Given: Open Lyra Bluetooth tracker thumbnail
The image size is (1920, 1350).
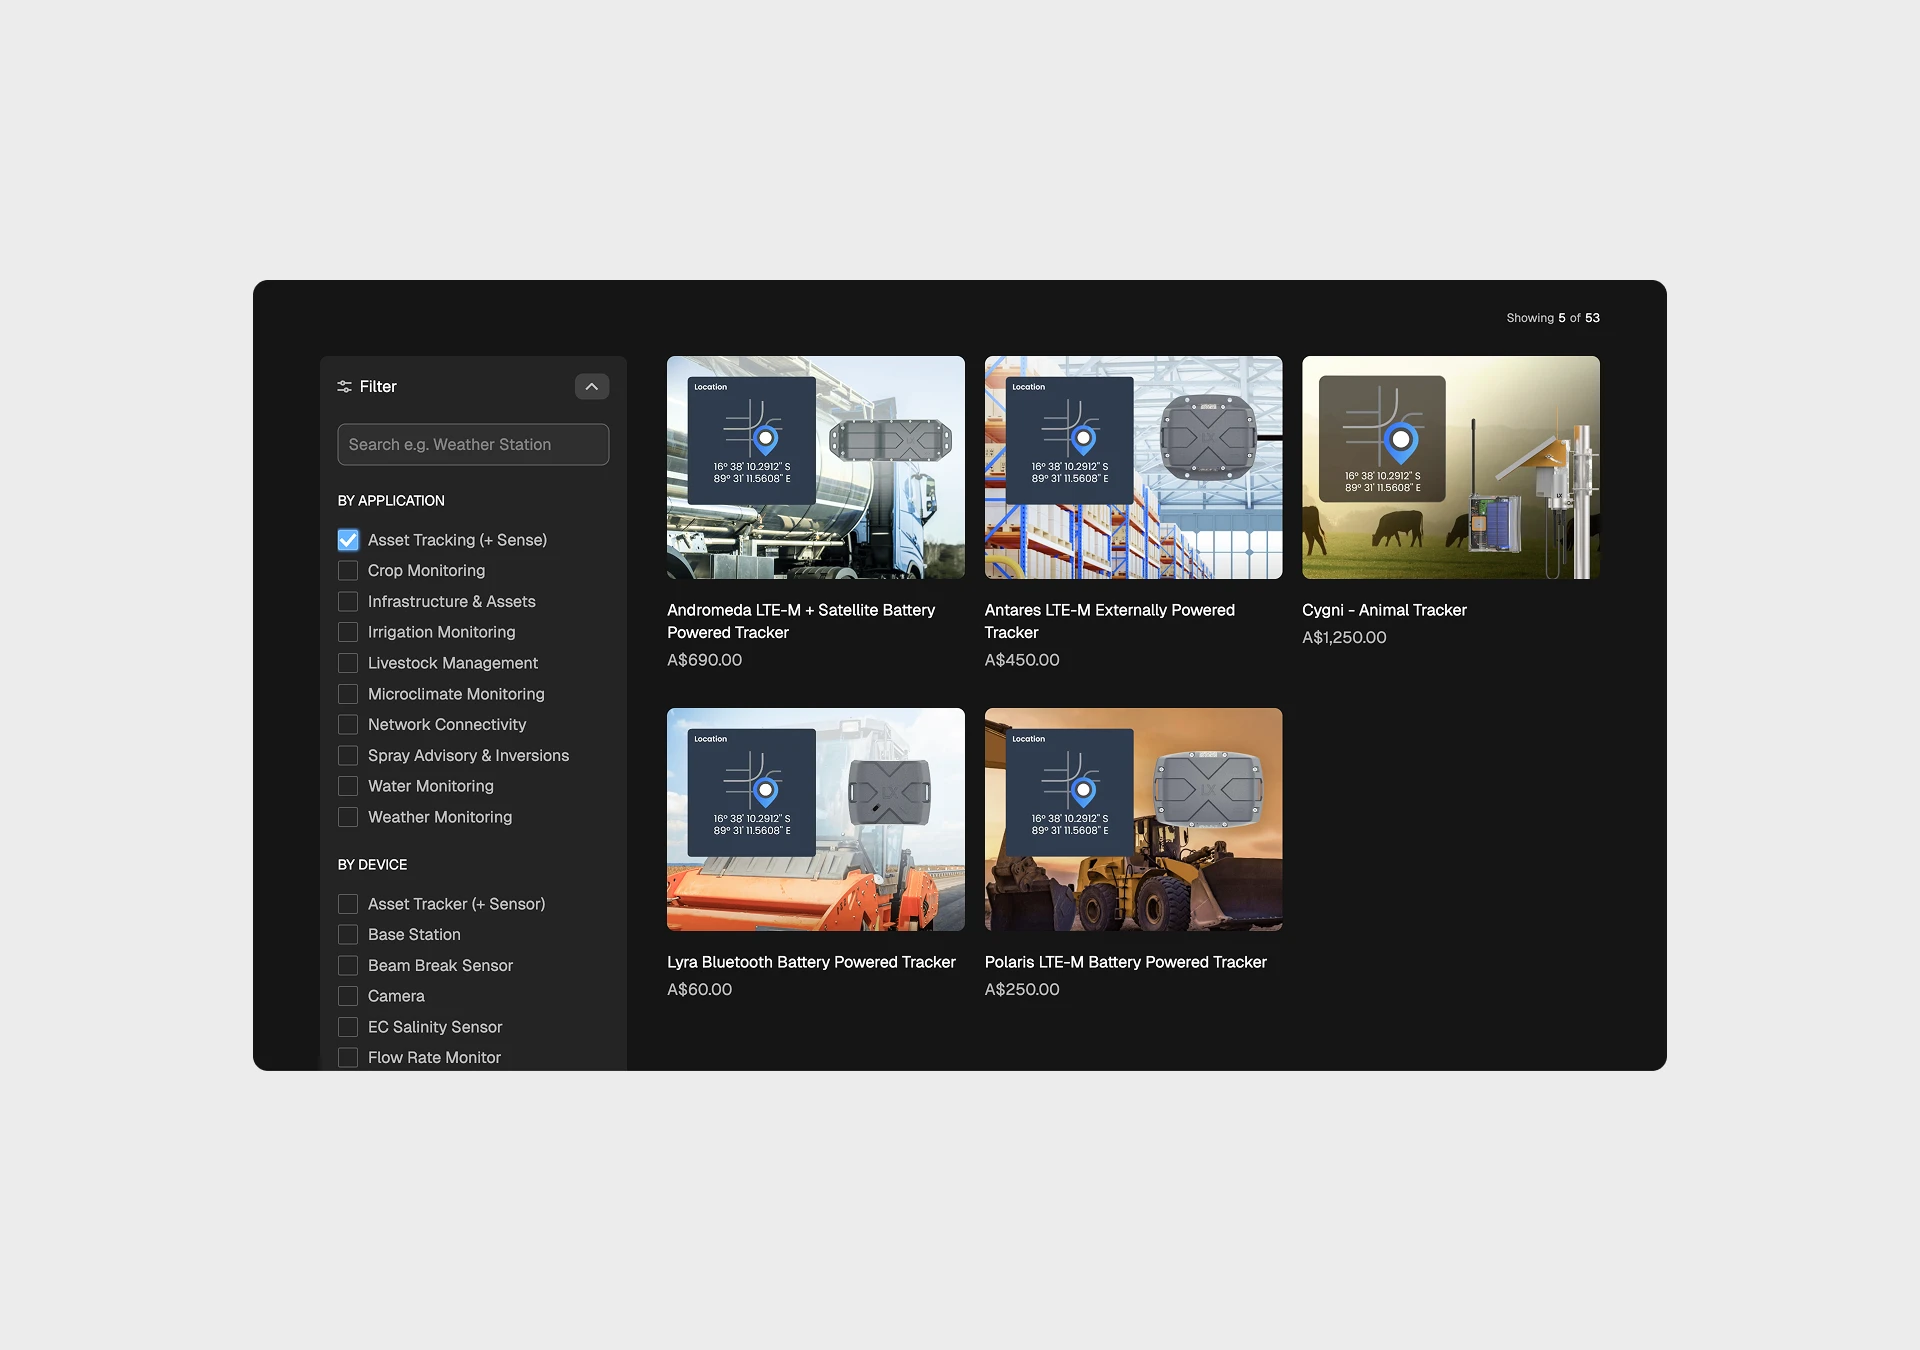Looking at the screenshot, I should [x=815, y=819].
